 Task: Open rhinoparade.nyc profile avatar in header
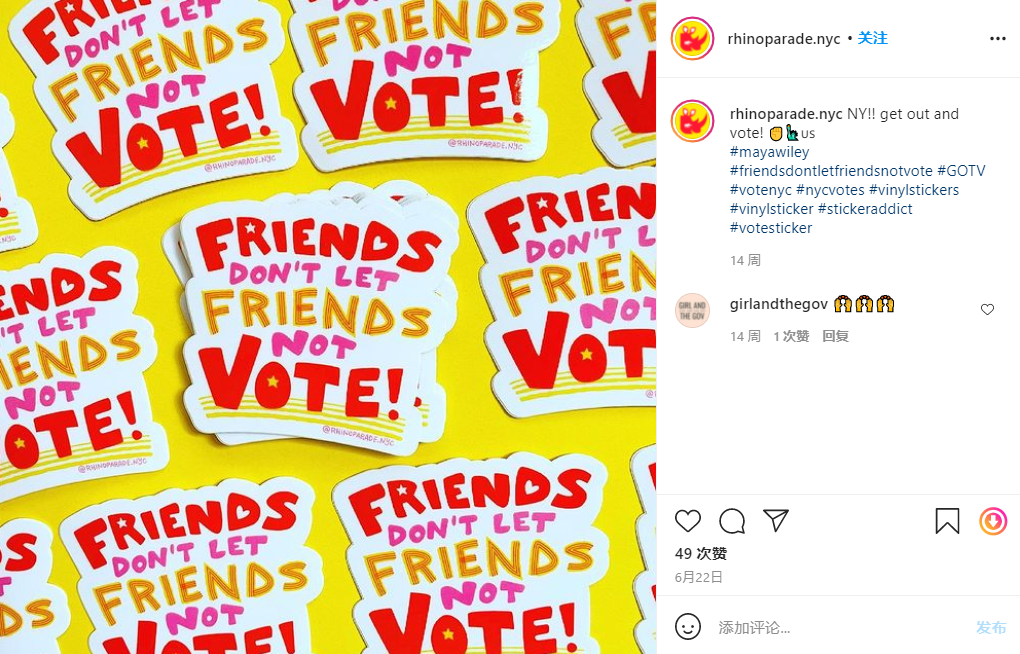[692, 39]
